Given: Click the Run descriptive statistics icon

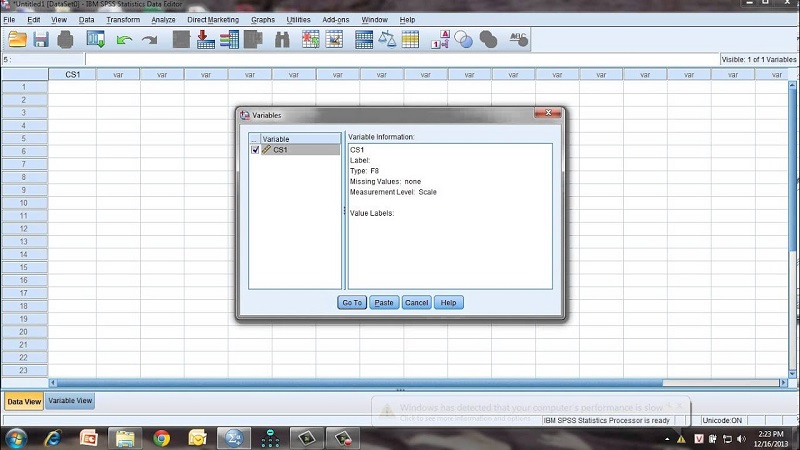Looking at the screenshot, I should [254, 39].
